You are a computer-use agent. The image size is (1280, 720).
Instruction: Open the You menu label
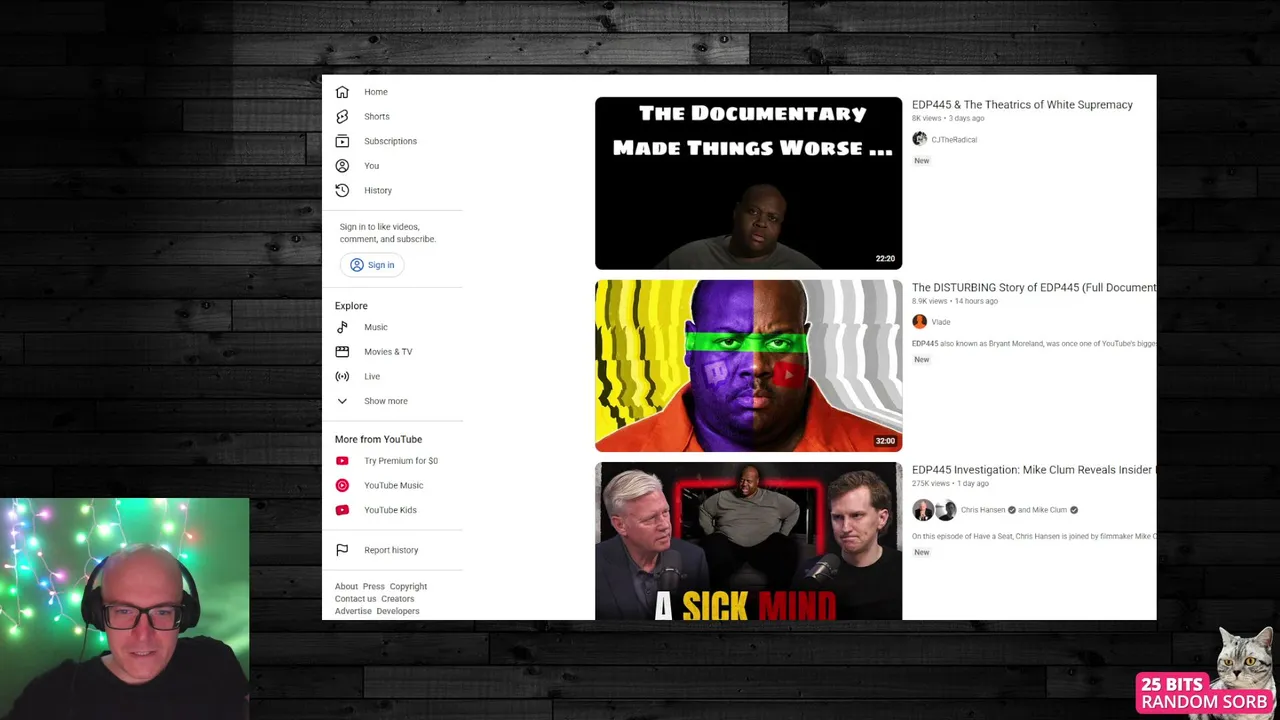tap(371, 166)
